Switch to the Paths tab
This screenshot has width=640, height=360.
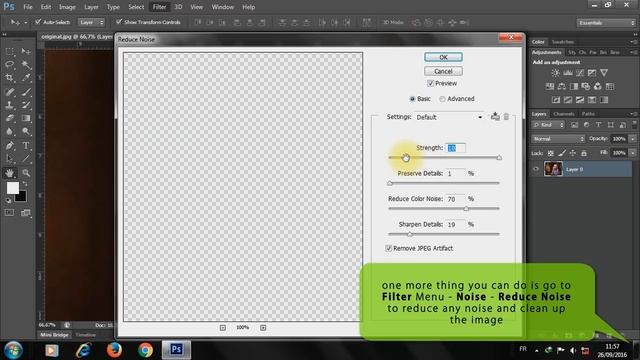588,114
